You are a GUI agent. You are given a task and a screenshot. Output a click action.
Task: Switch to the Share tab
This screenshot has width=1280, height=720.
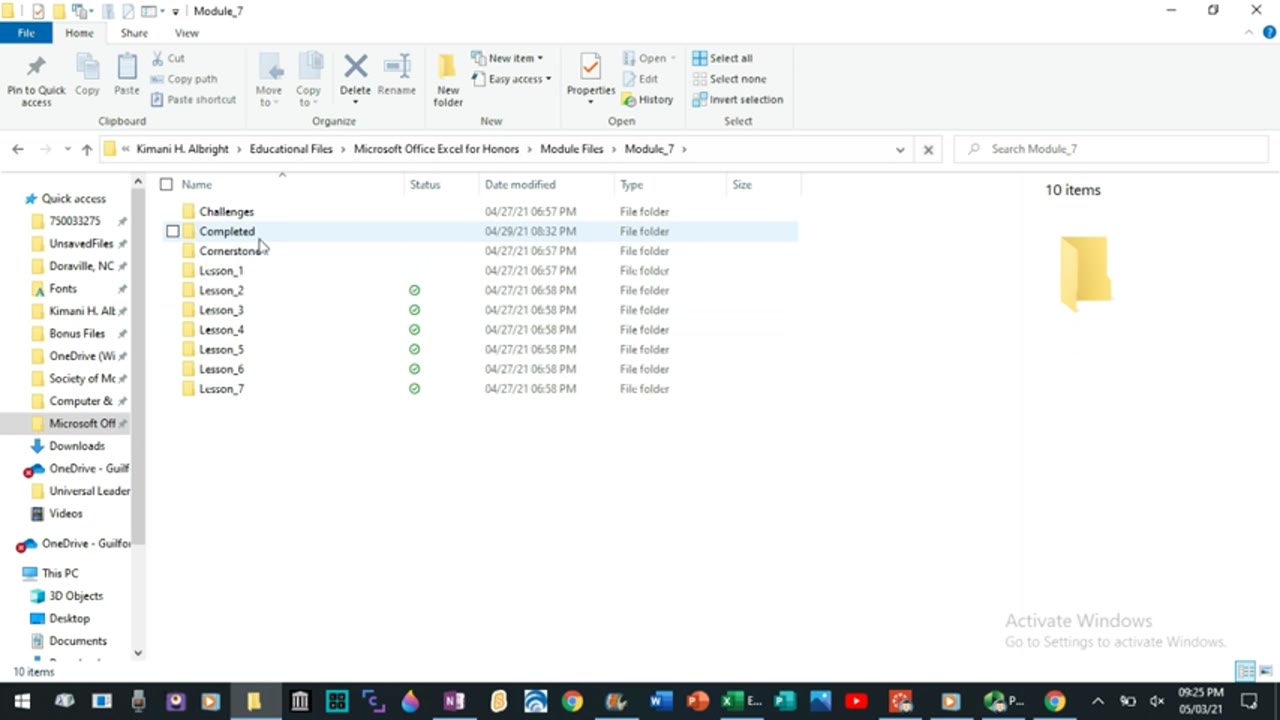pyautogui.click(x=134, y=33)
